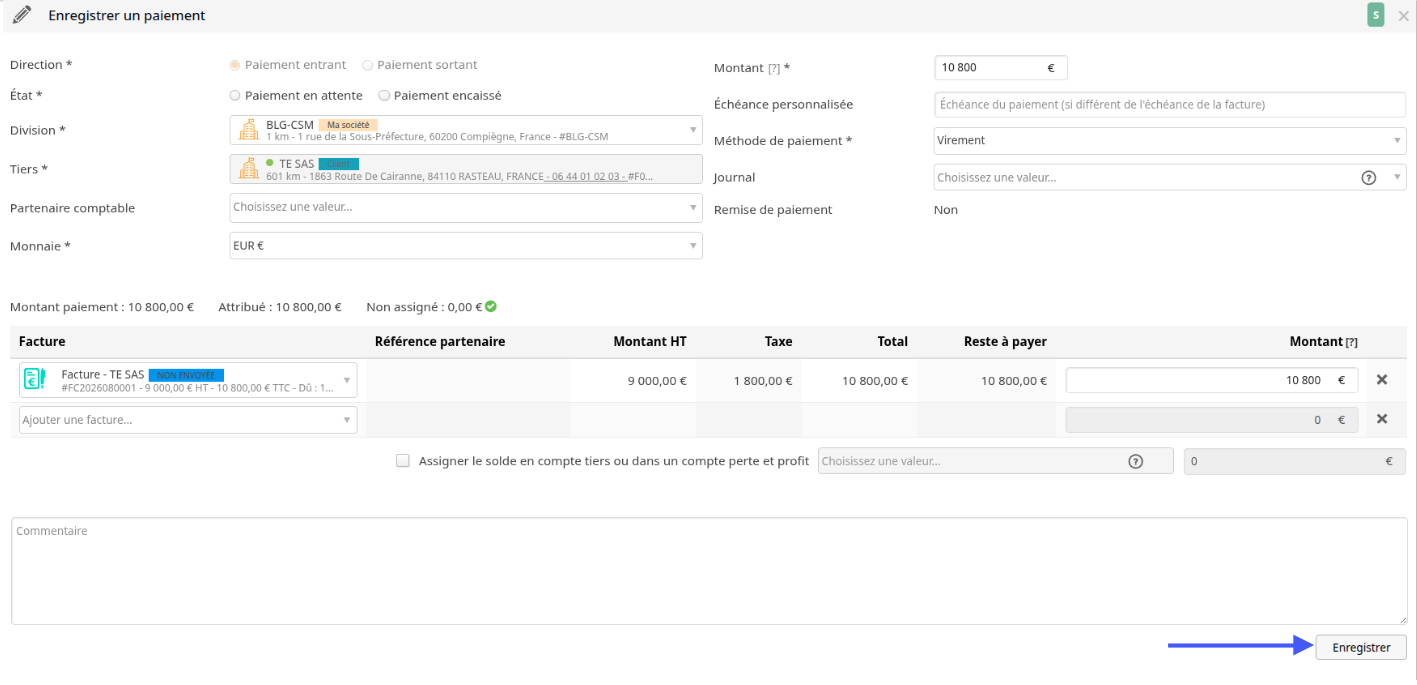
Task: Remove the empty add-invoice row
Action: point(1382,419)
